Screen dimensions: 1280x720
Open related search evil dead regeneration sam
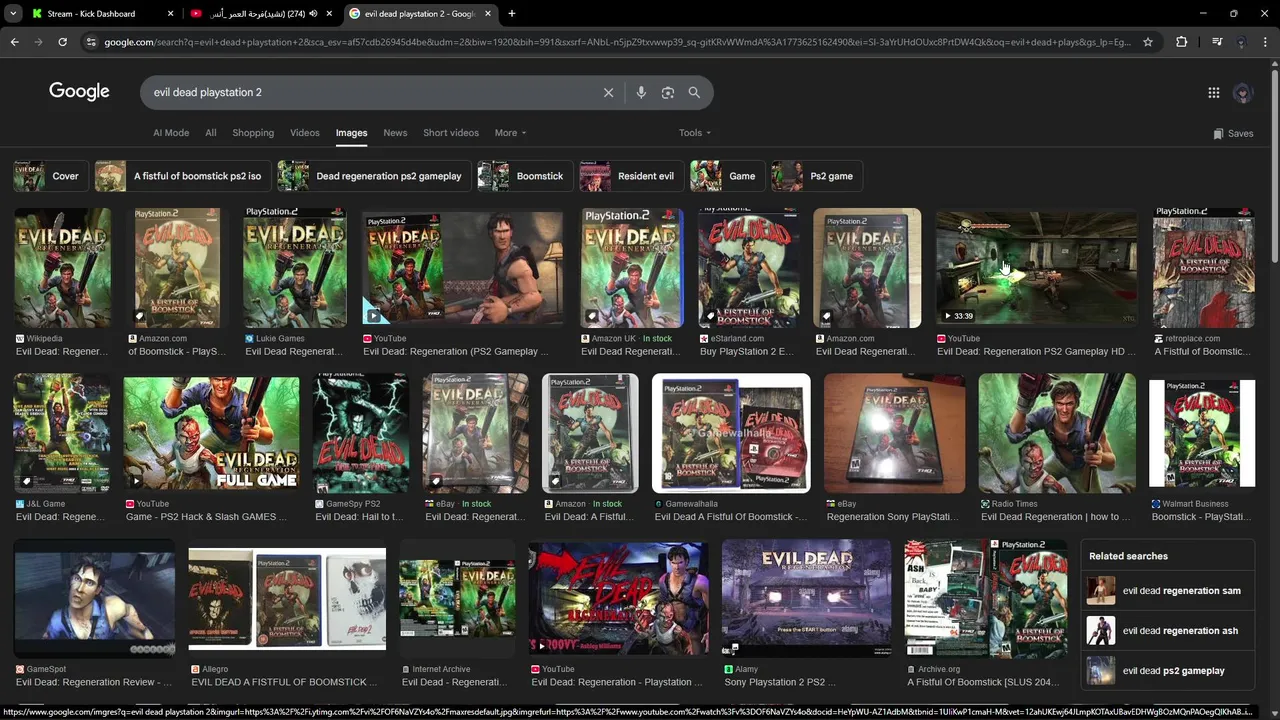[x=1167, y=591]
